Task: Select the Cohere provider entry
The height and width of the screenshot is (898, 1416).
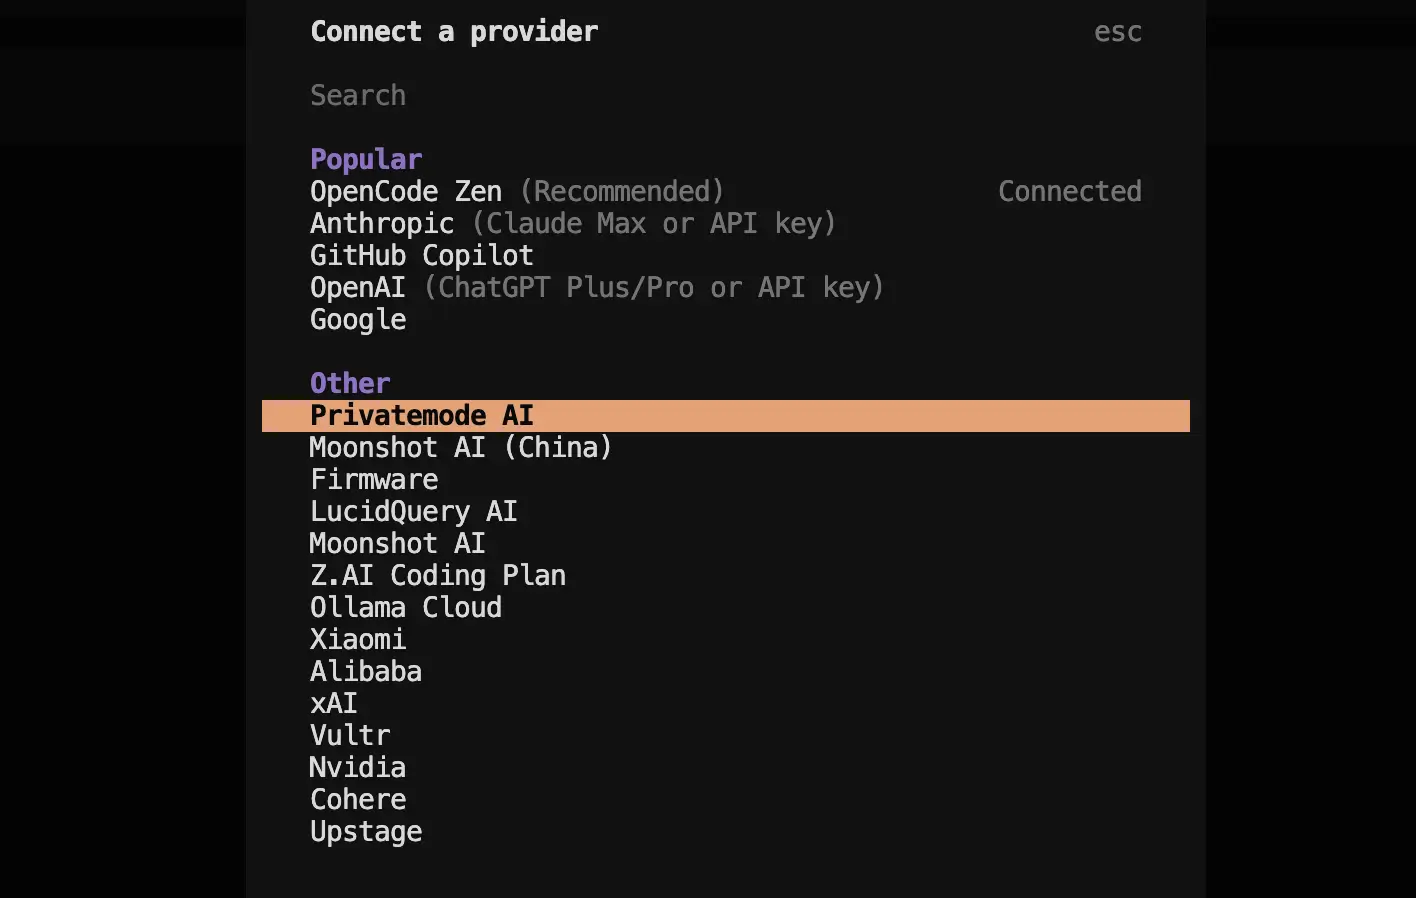Action: coord(358,799)
